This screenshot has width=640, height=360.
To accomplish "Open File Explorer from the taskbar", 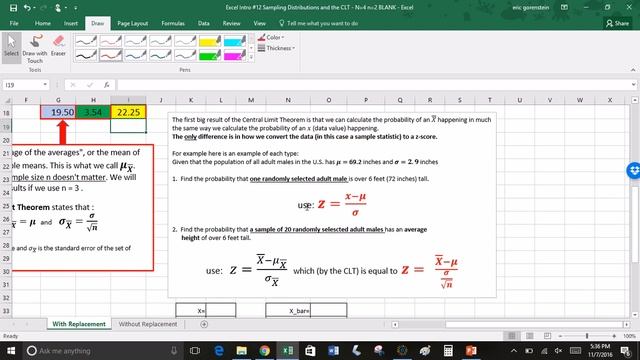I will pos(242,351).
